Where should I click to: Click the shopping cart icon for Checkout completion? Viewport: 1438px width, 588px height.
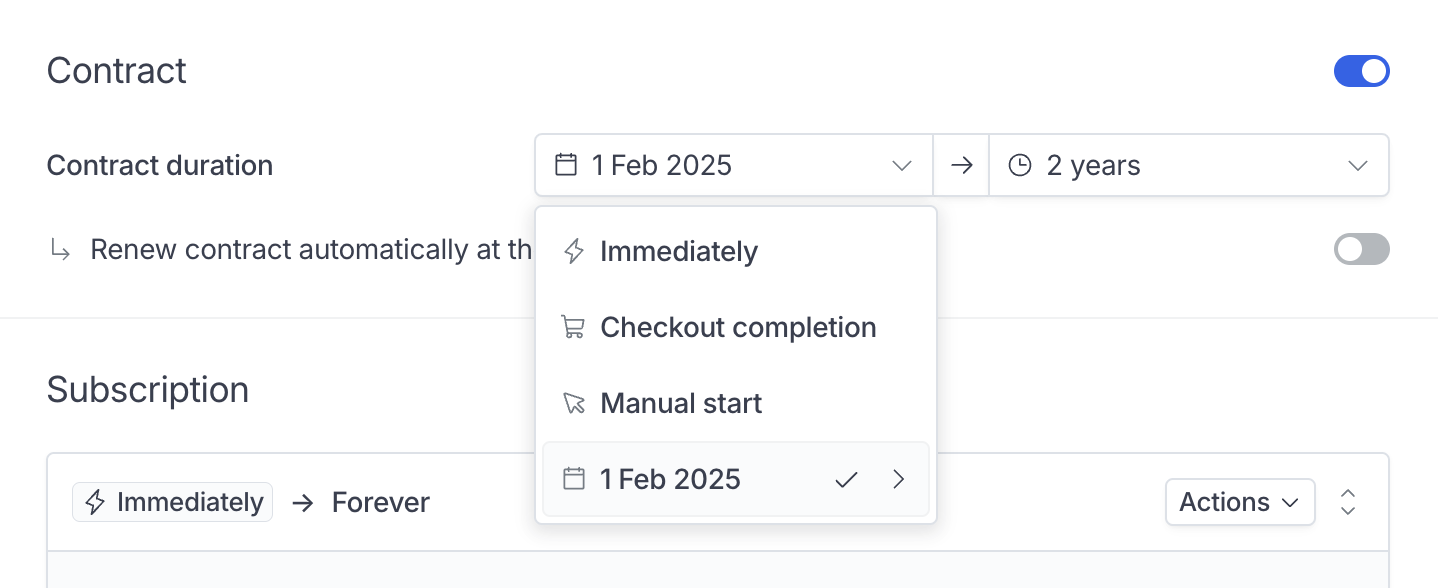573,327
